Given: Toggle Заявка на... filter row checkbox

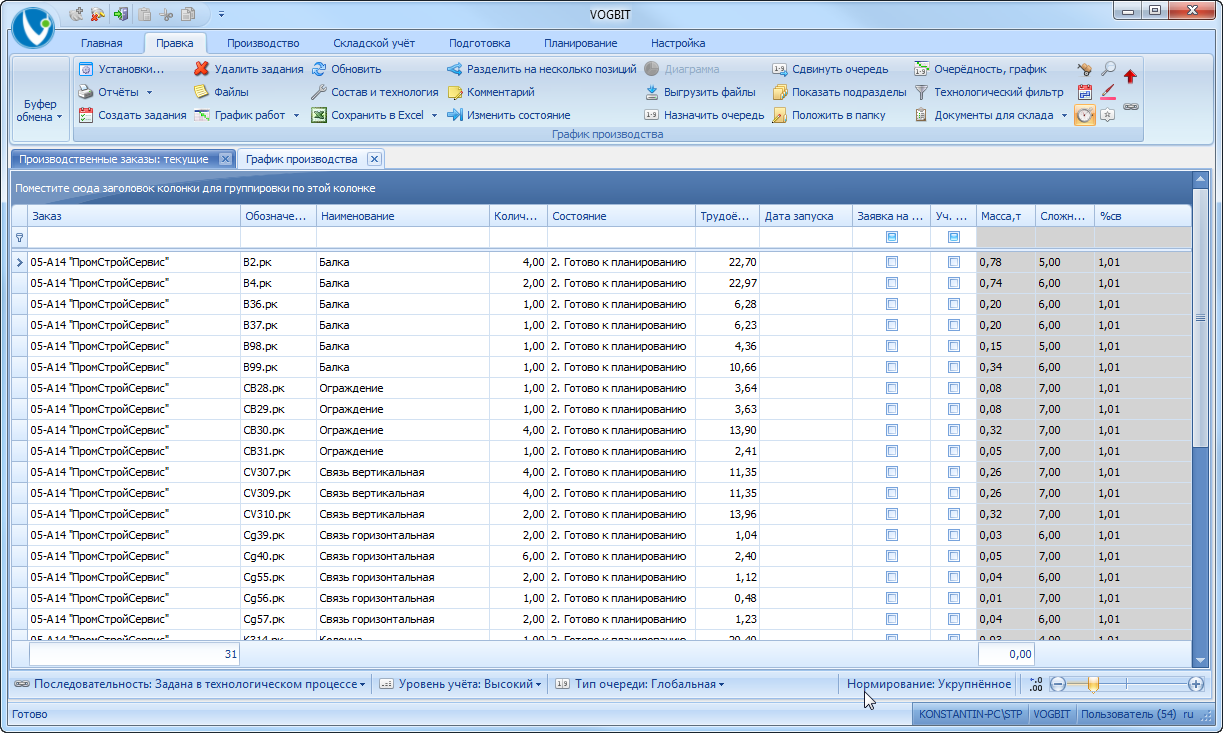Looking at the screenshot, I should point(892,237).
